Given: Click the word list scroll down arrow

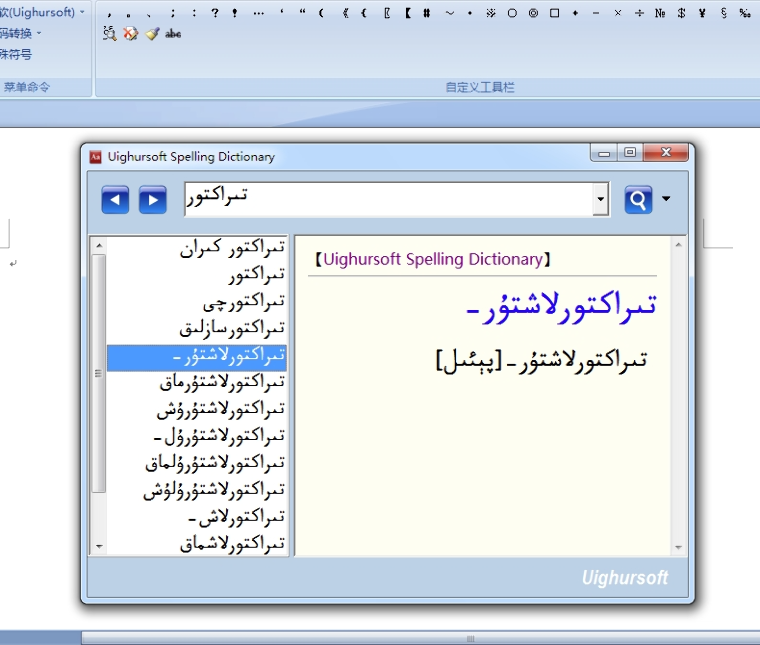Looking at the screenshot, I should point(98,546).
